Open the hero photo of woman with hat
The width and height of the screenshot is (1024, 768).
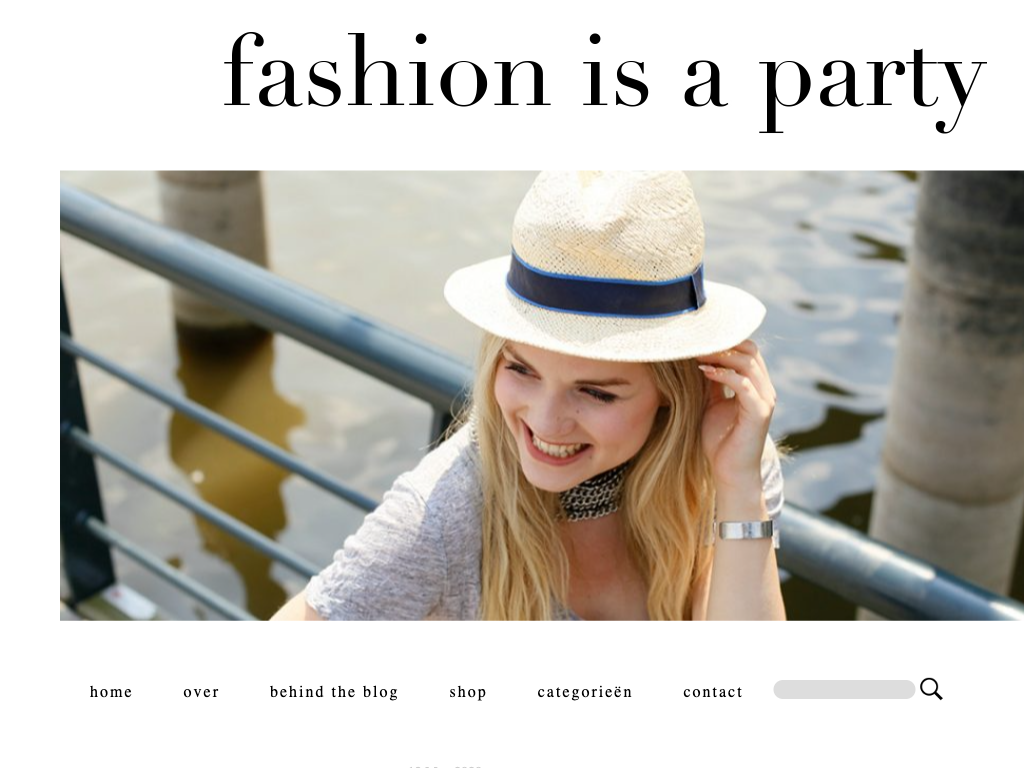542,396
